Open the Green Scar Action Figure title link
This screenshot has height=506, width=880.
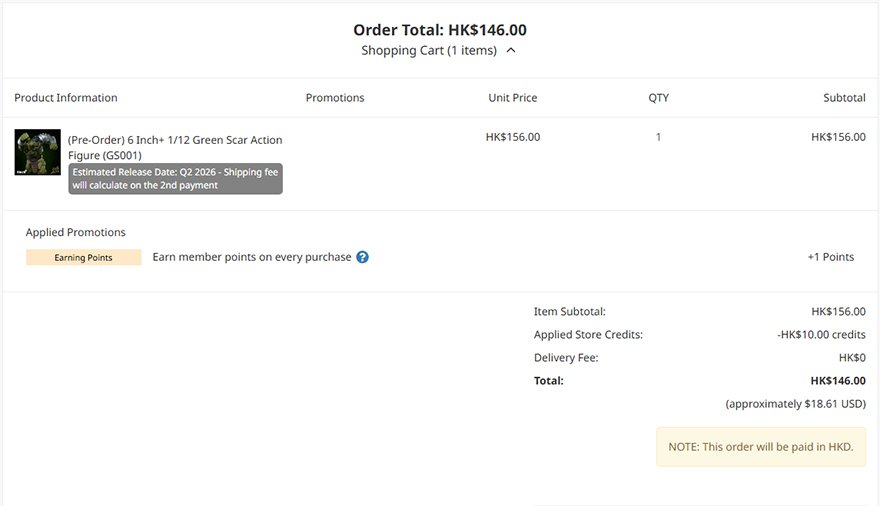[x=175, y=148]
